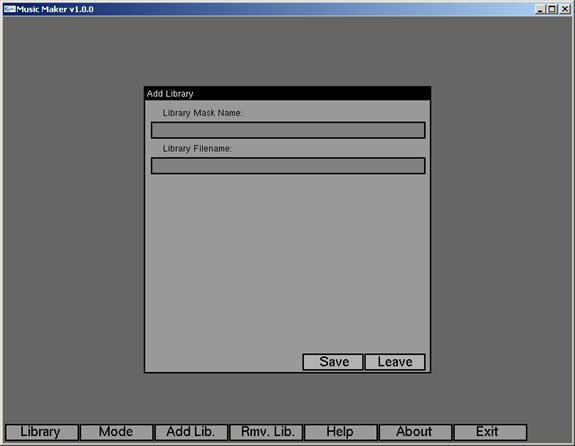
Task: Minimize the Music Maker window
Action: point(540,9)
